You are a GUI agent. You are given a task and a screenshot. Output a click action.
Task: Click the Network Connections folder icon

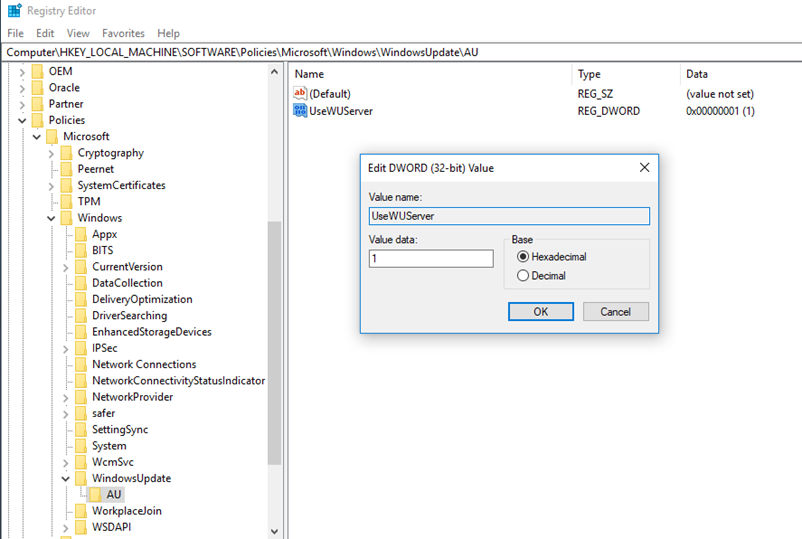tap(81, 364)
